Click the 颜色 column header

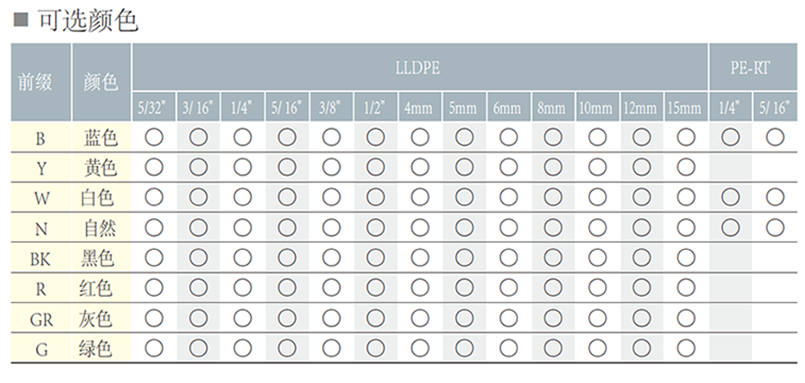click(101, 82)
